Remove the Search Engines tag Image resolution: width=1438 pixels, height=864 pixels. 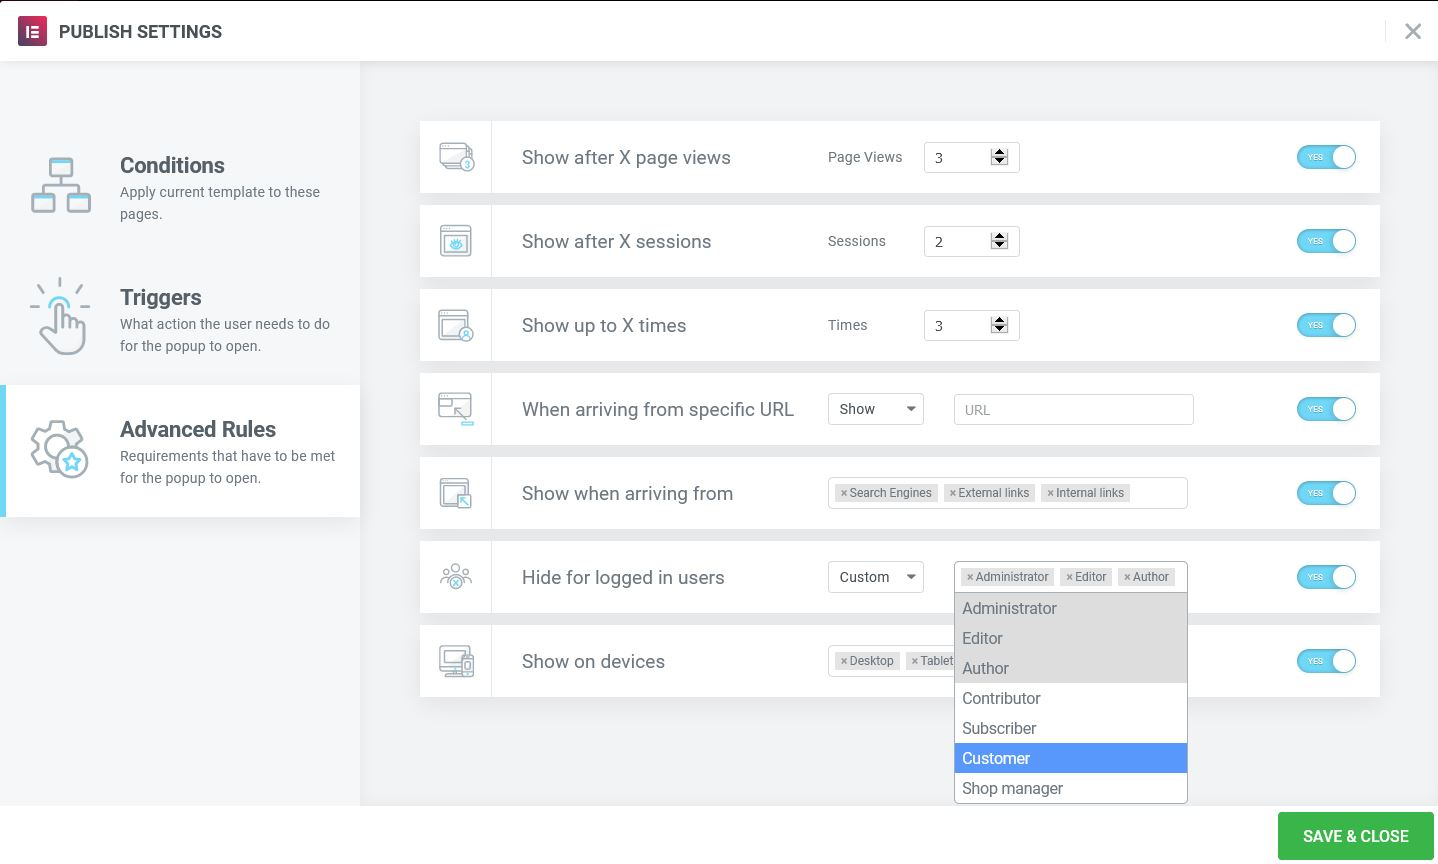click(x=844, y=493)
